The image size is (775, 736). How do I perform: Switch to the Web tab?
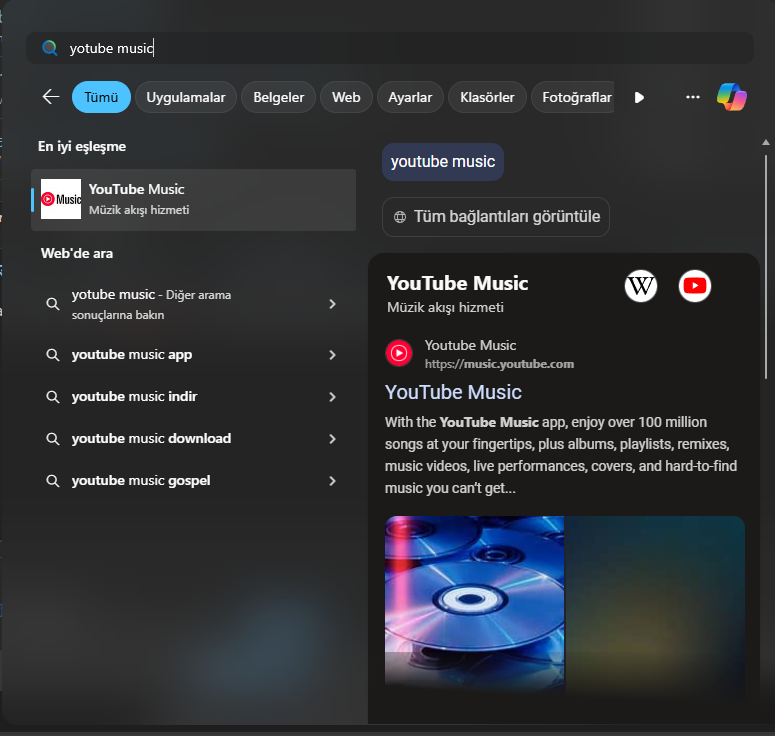pos(346,97)
